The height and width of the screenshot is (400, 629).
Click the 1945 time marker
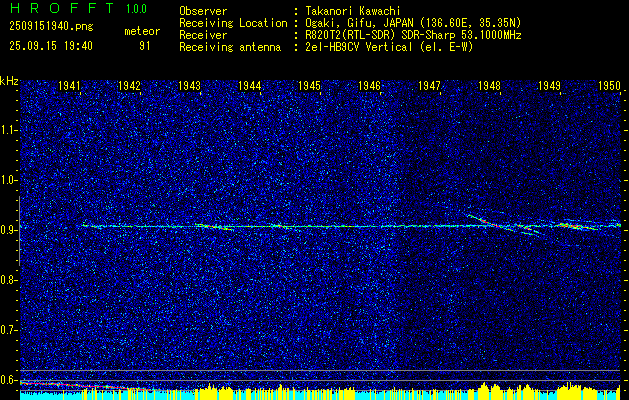pyautogui.click(x=309, y=85)
